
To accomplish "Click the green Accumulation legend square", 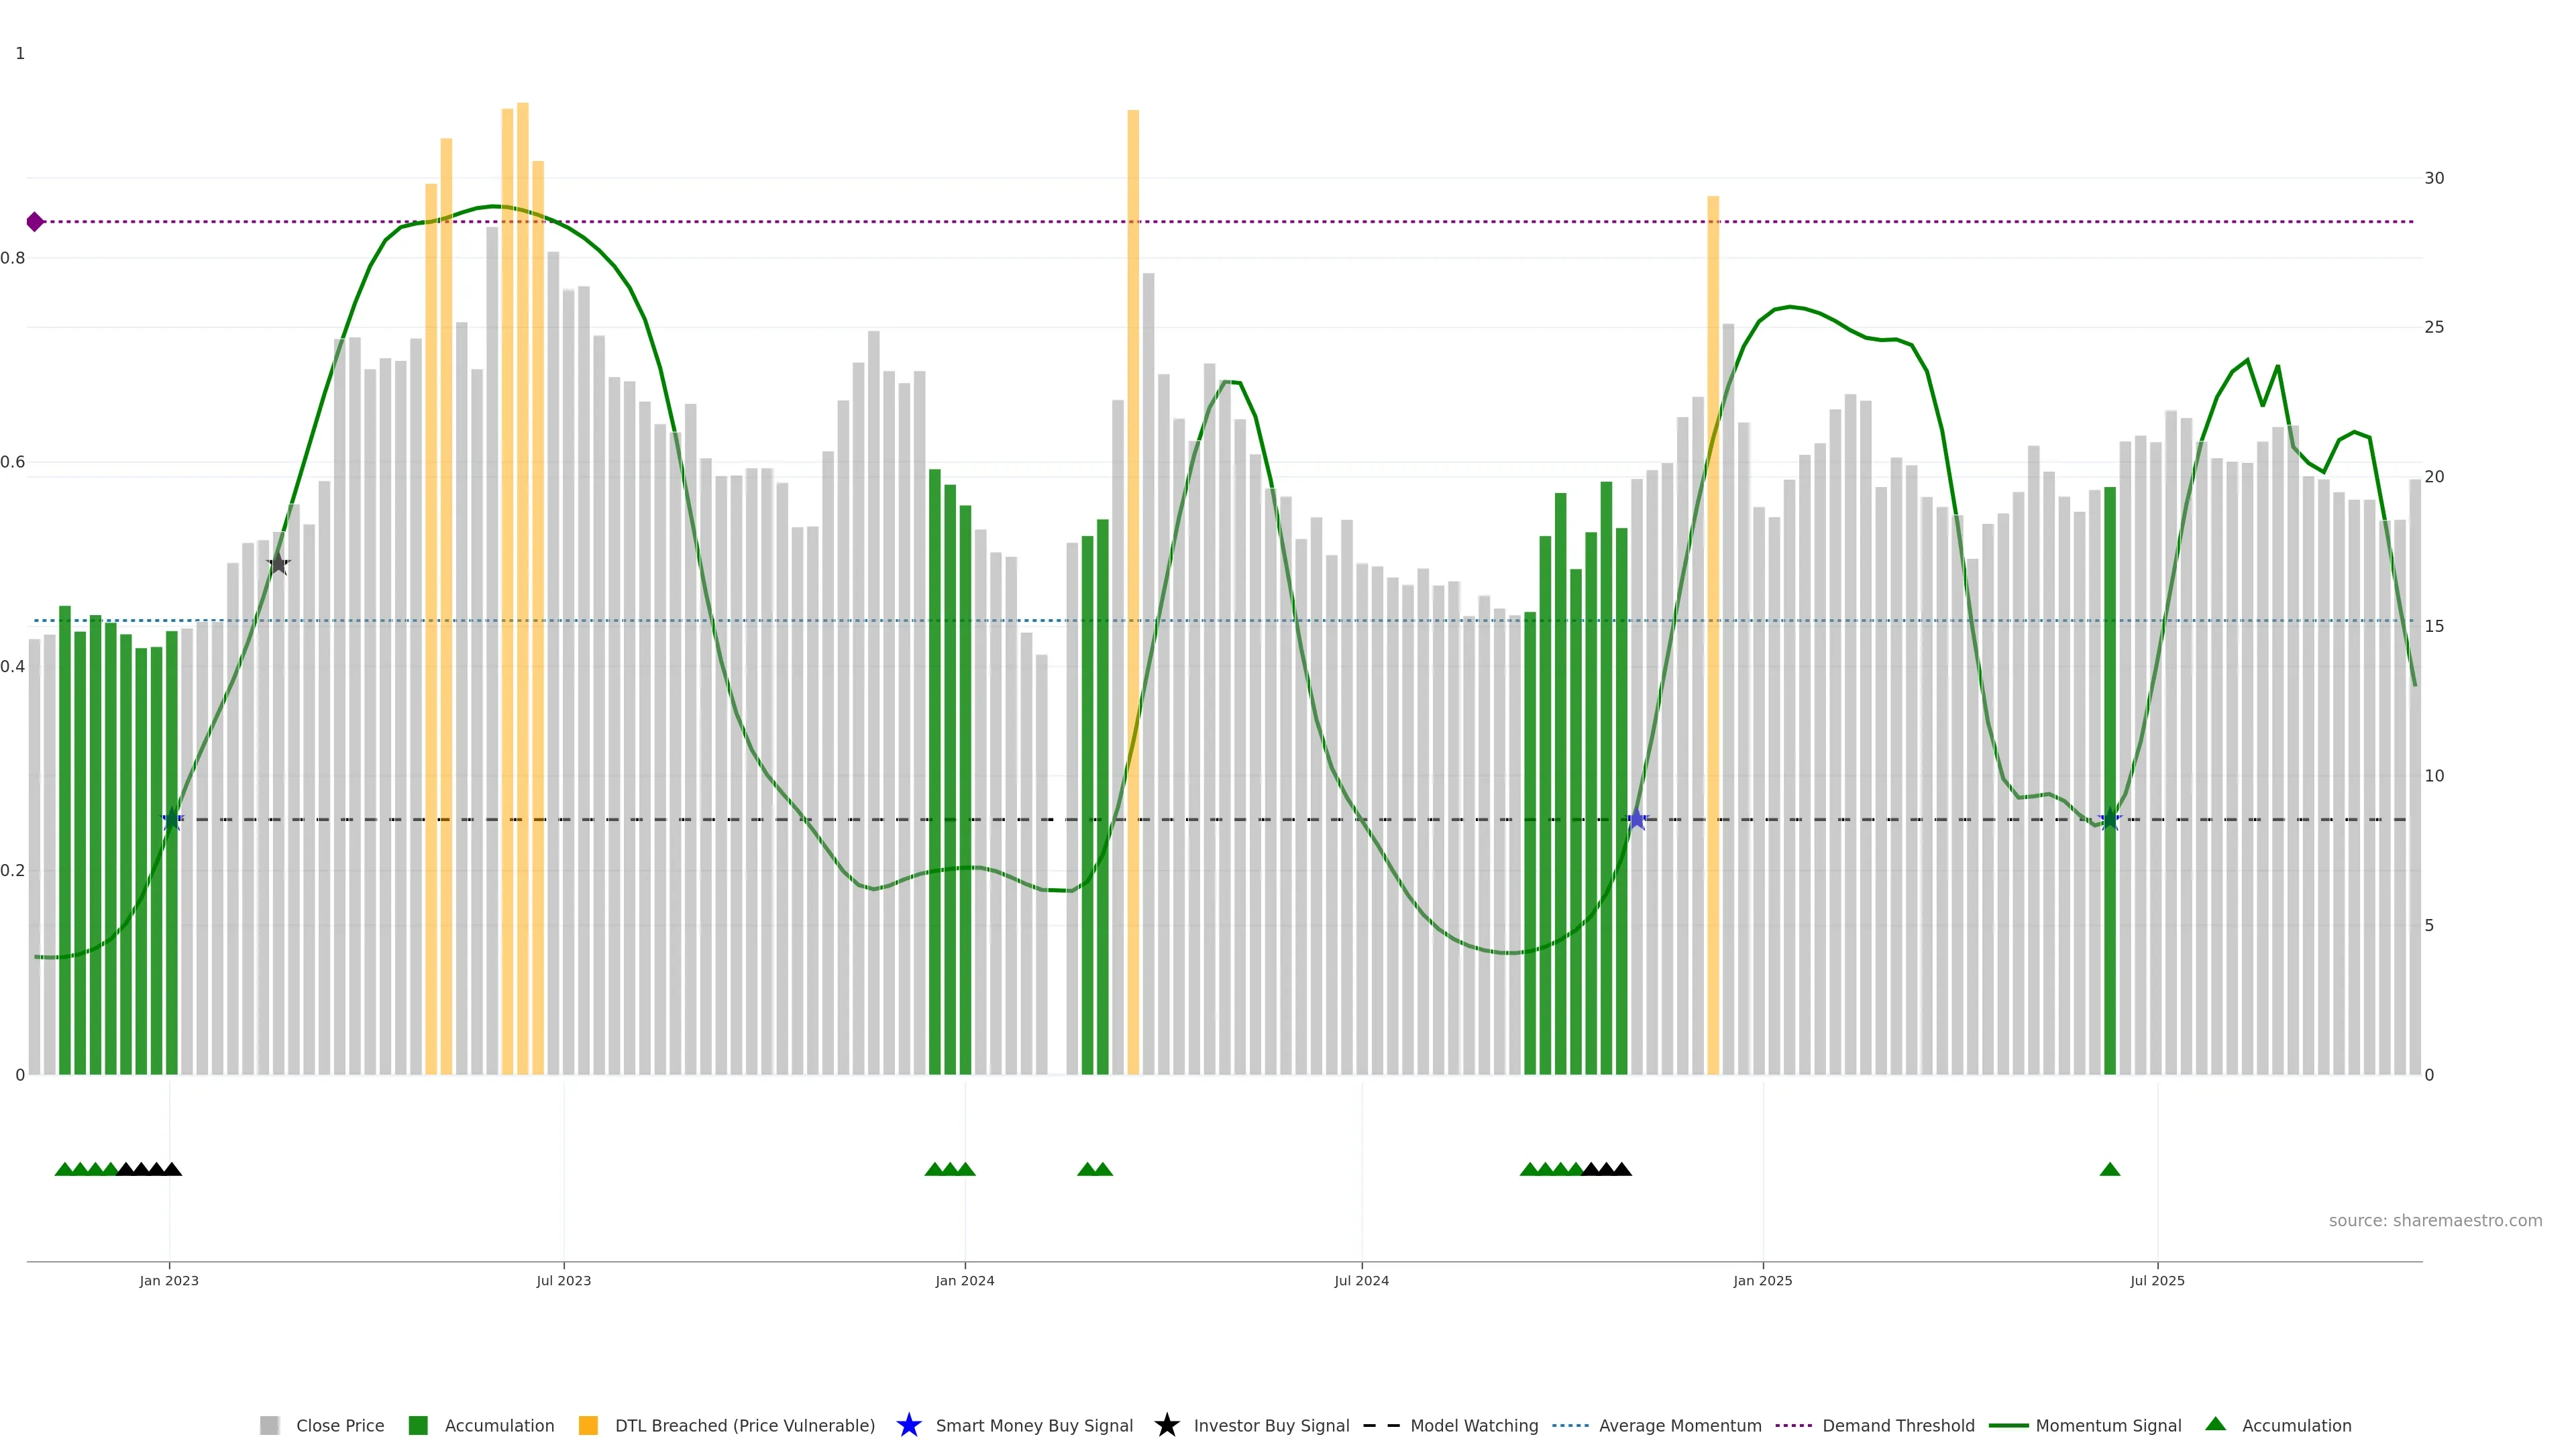I will coord(419,1425).
